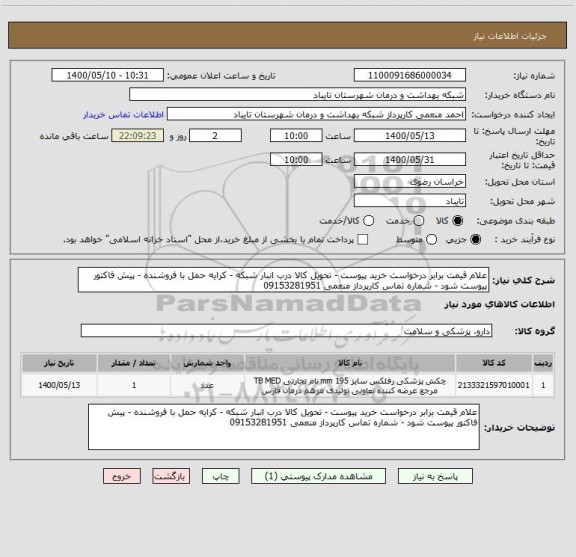This screenshot has height=557, width=576.
Task: Click the price validity date 1400/05/31 field
Action: click(x=410, y=159)
